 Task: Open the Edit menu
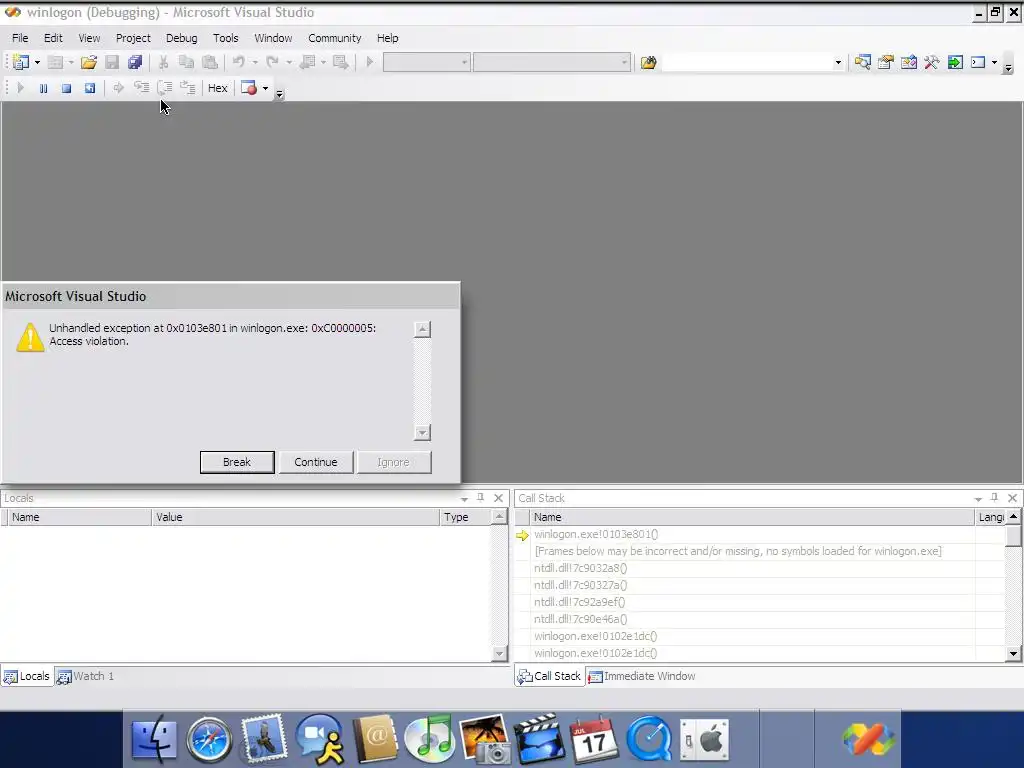coord(53,38)
